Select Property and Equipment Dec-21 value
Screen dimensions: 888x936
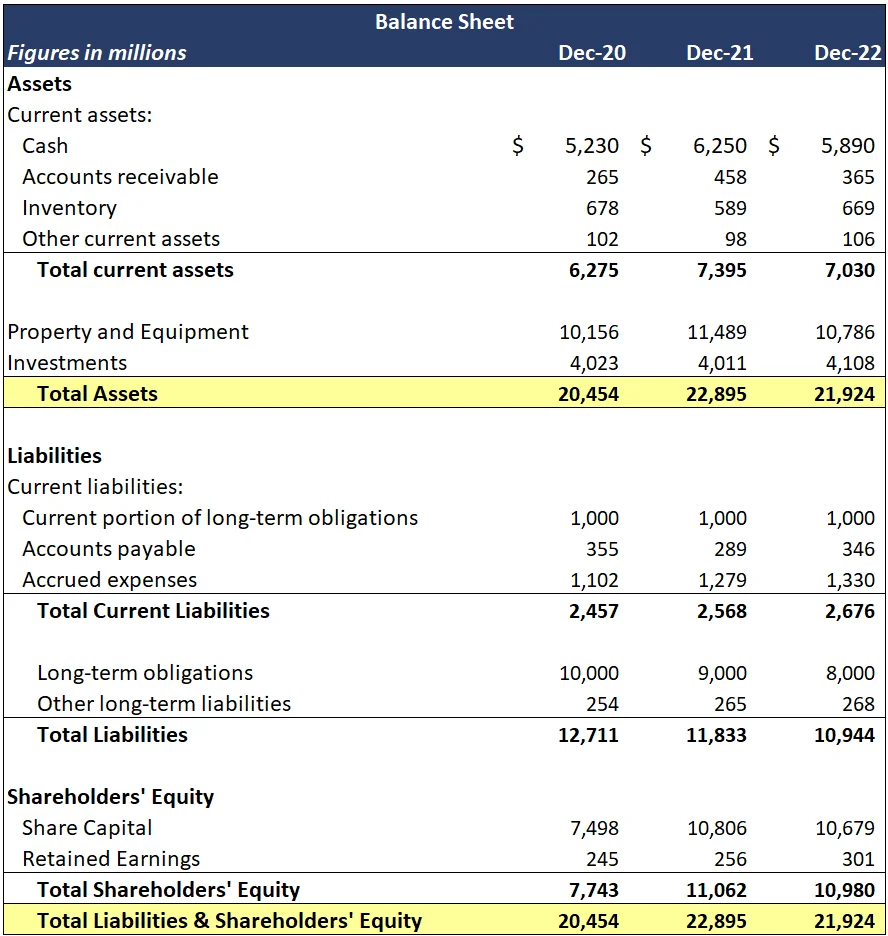[x=718, y=332]
